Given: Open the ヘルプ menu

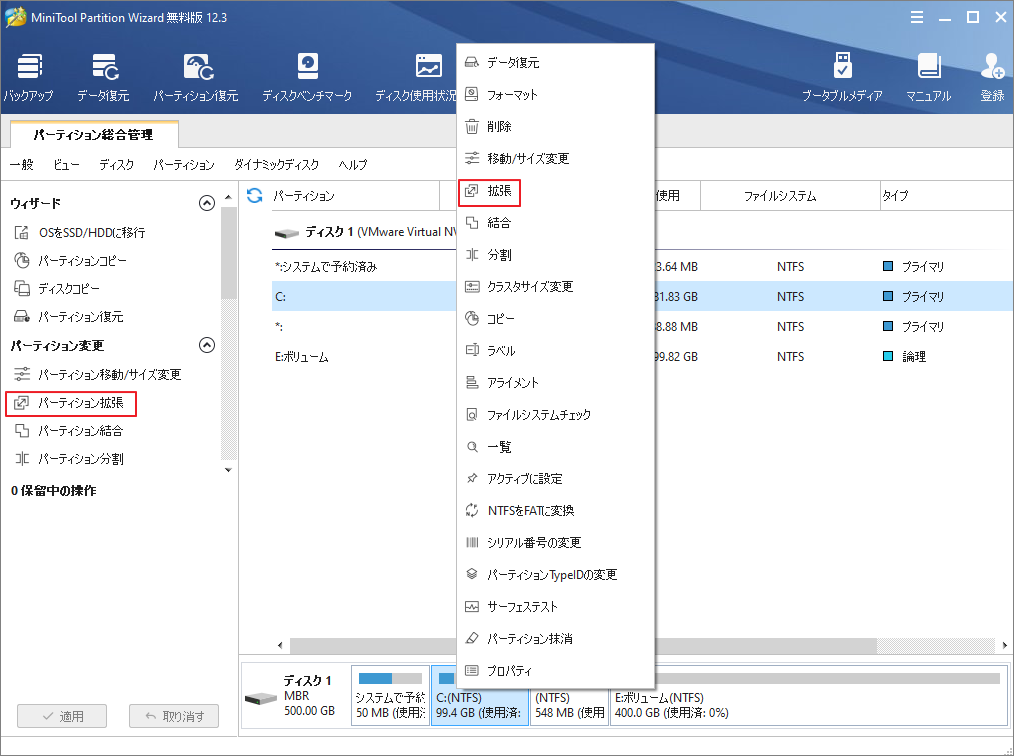Looking at the screenshot, I should pos(352,164).
